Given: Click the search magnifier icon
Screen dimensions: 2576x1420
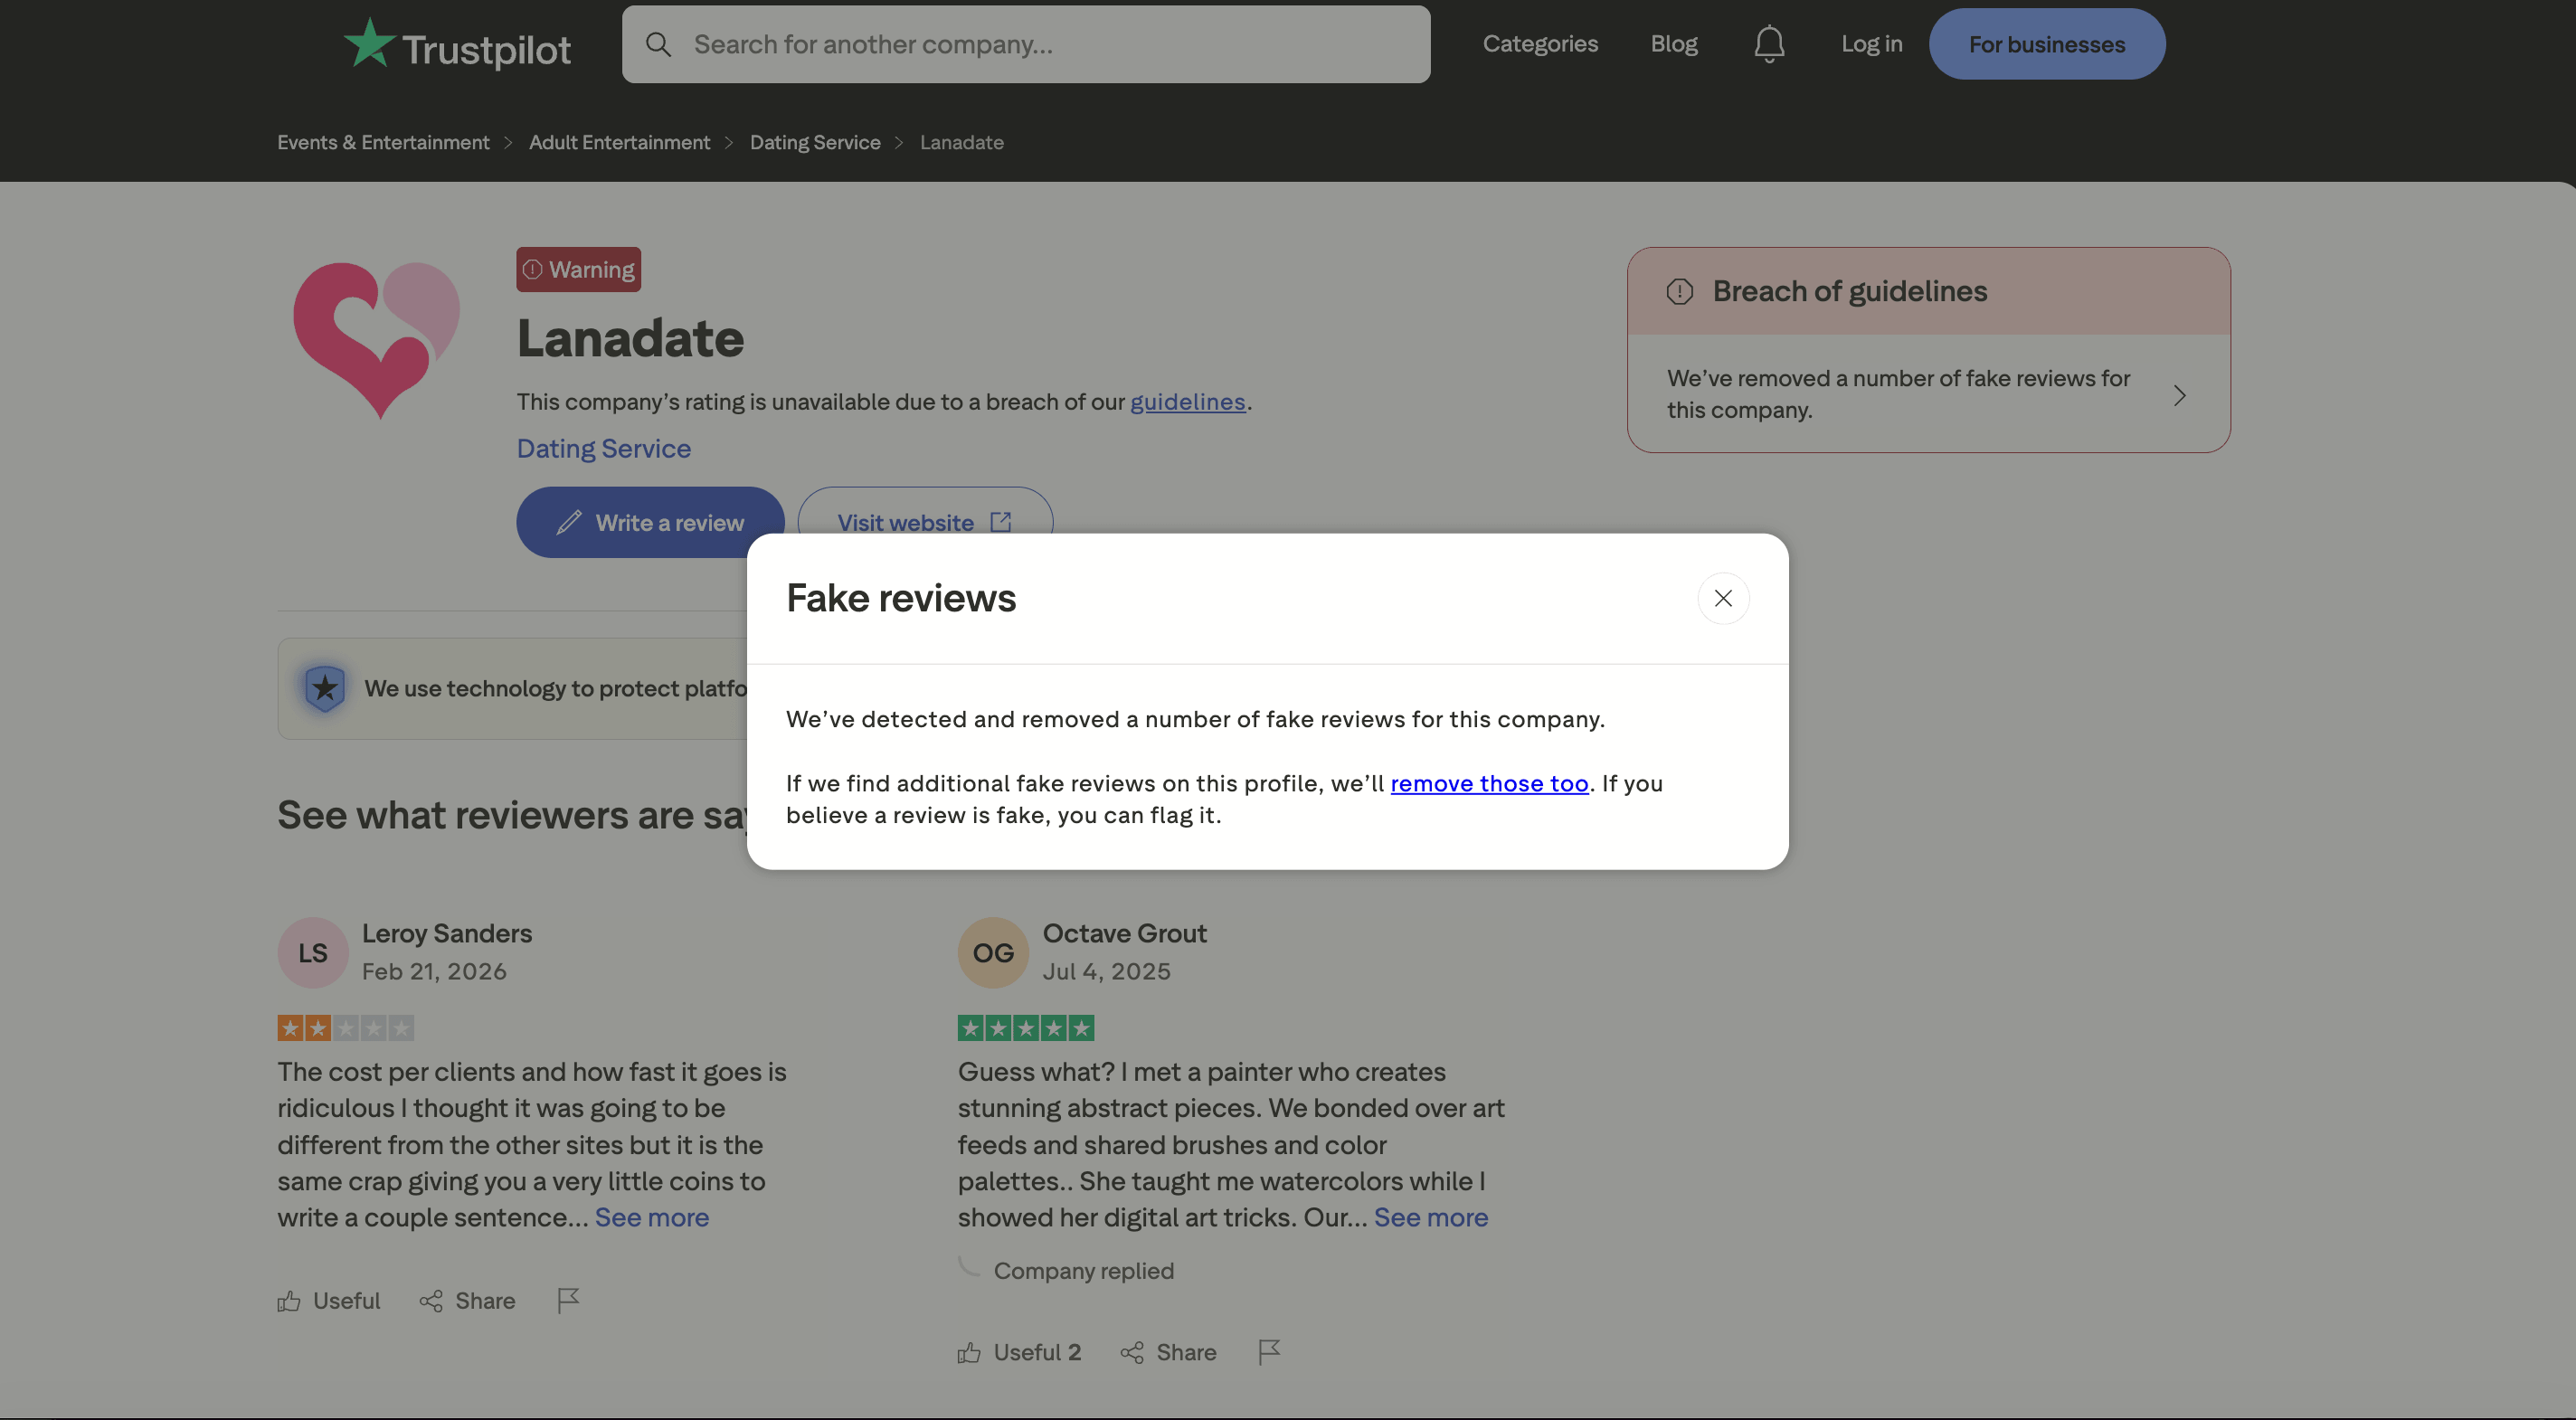Looking at the screenshot, I should coord(658,44).
